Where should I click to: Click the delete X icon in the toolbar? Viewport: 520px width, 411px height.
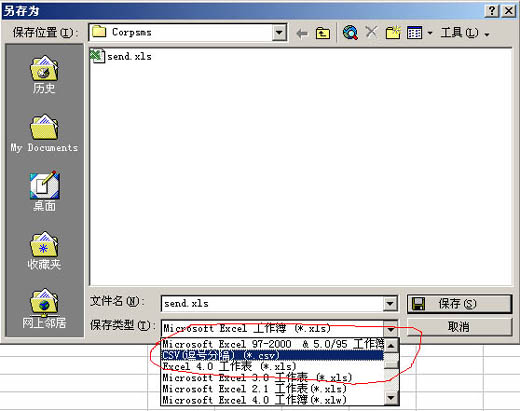[371, 32]
